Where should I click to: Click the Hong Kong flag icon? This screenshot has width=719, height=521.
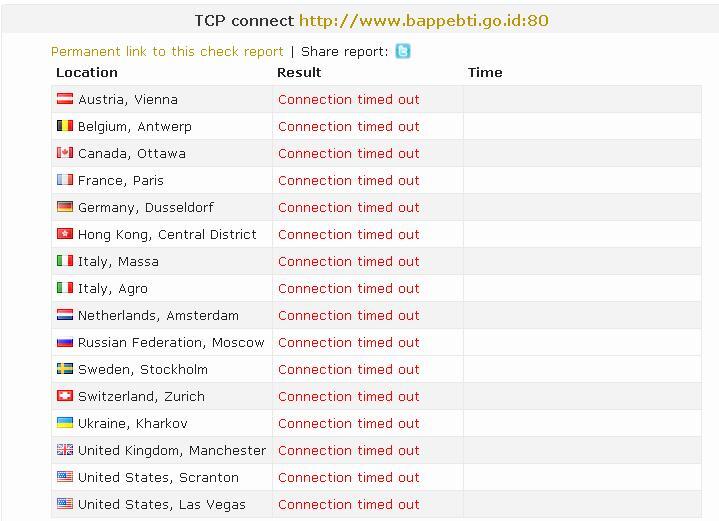[65, 234]
